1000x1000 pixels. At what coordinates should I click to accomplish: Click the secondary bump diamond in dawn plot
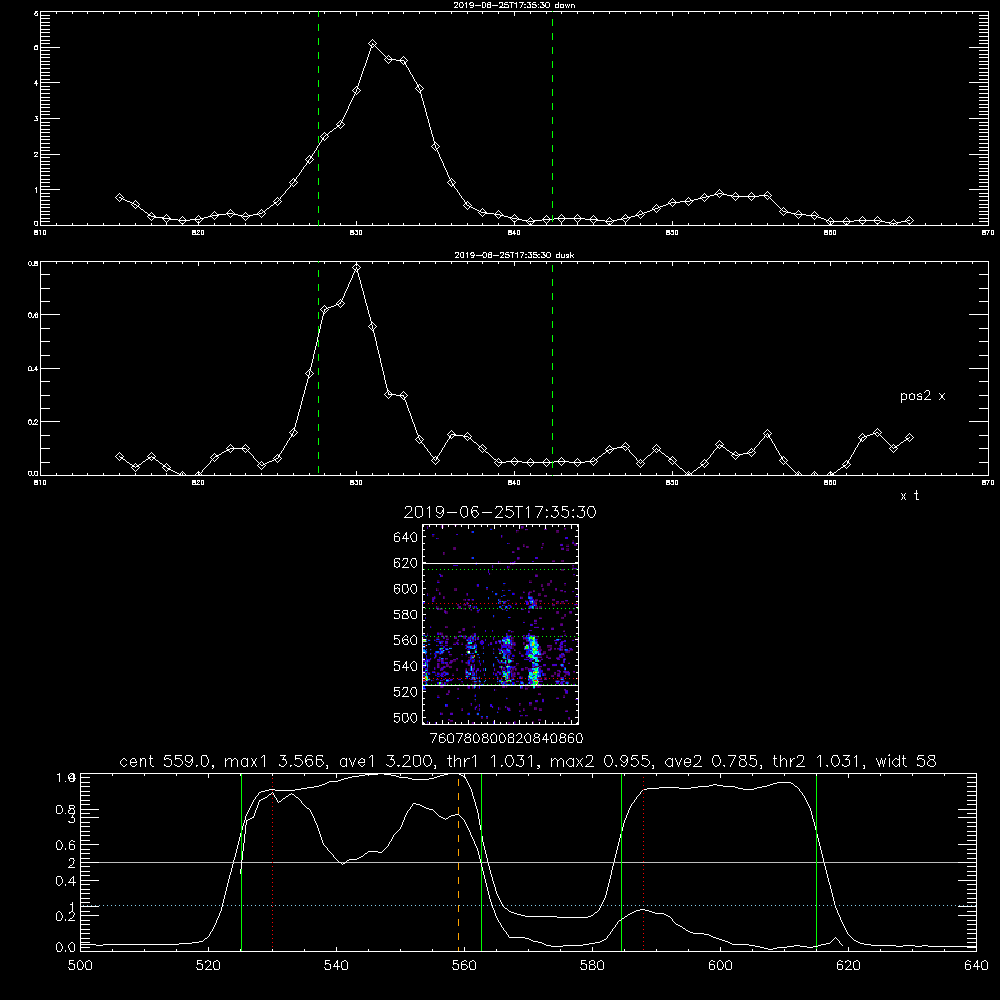(719, 193)
